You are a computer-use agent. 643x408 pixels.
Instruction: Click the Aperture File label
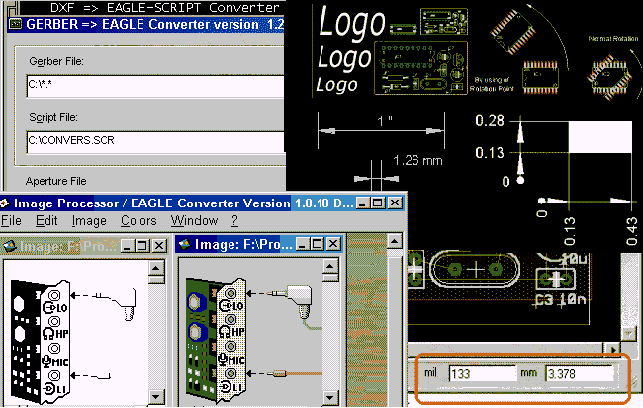(x=56, y=181)
